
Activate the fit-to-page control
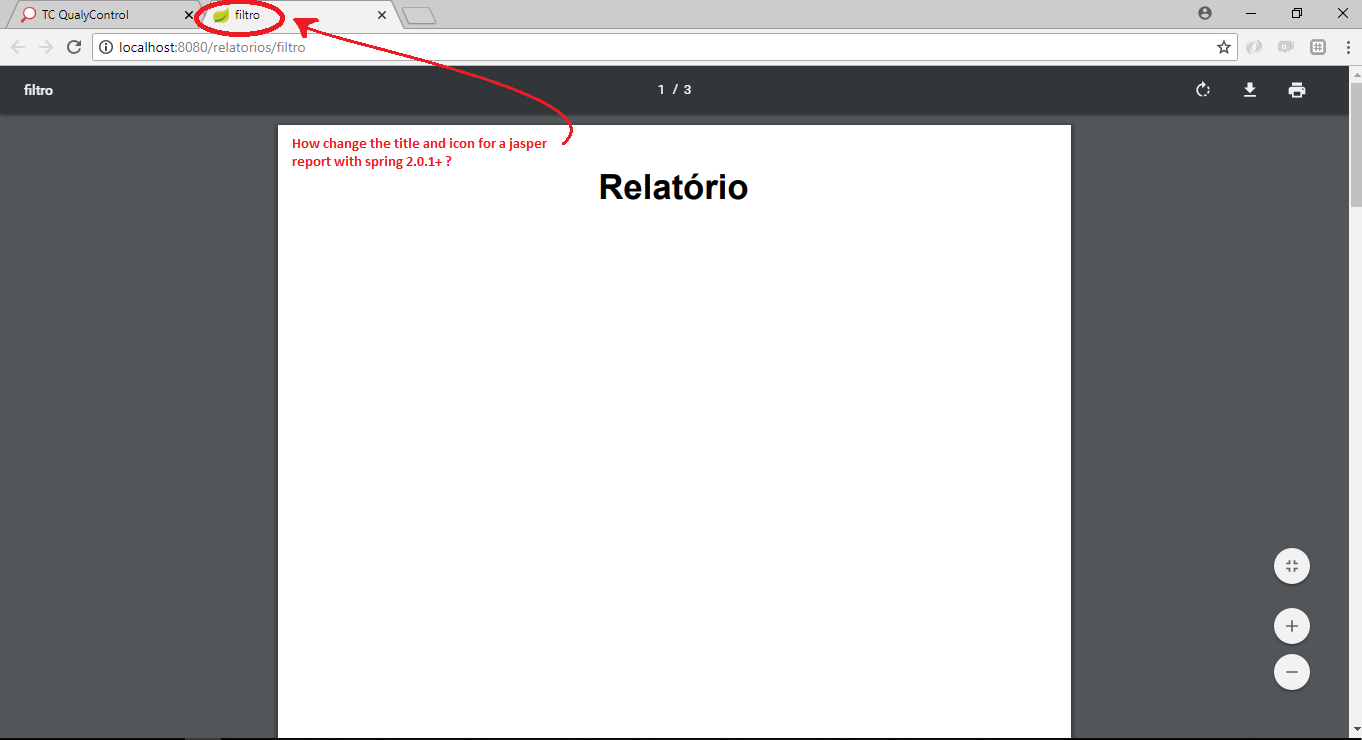click(x=1291, y=565)
